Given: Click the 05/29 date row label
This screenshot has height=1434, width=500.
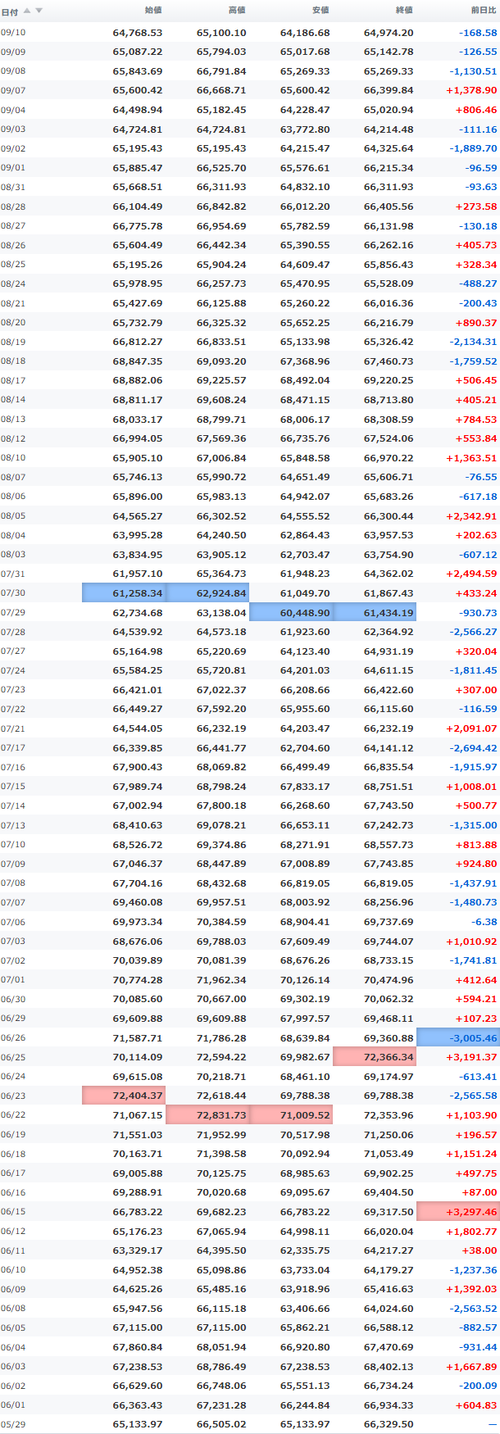Looking at the screenshot, I should coord(14,1423).
